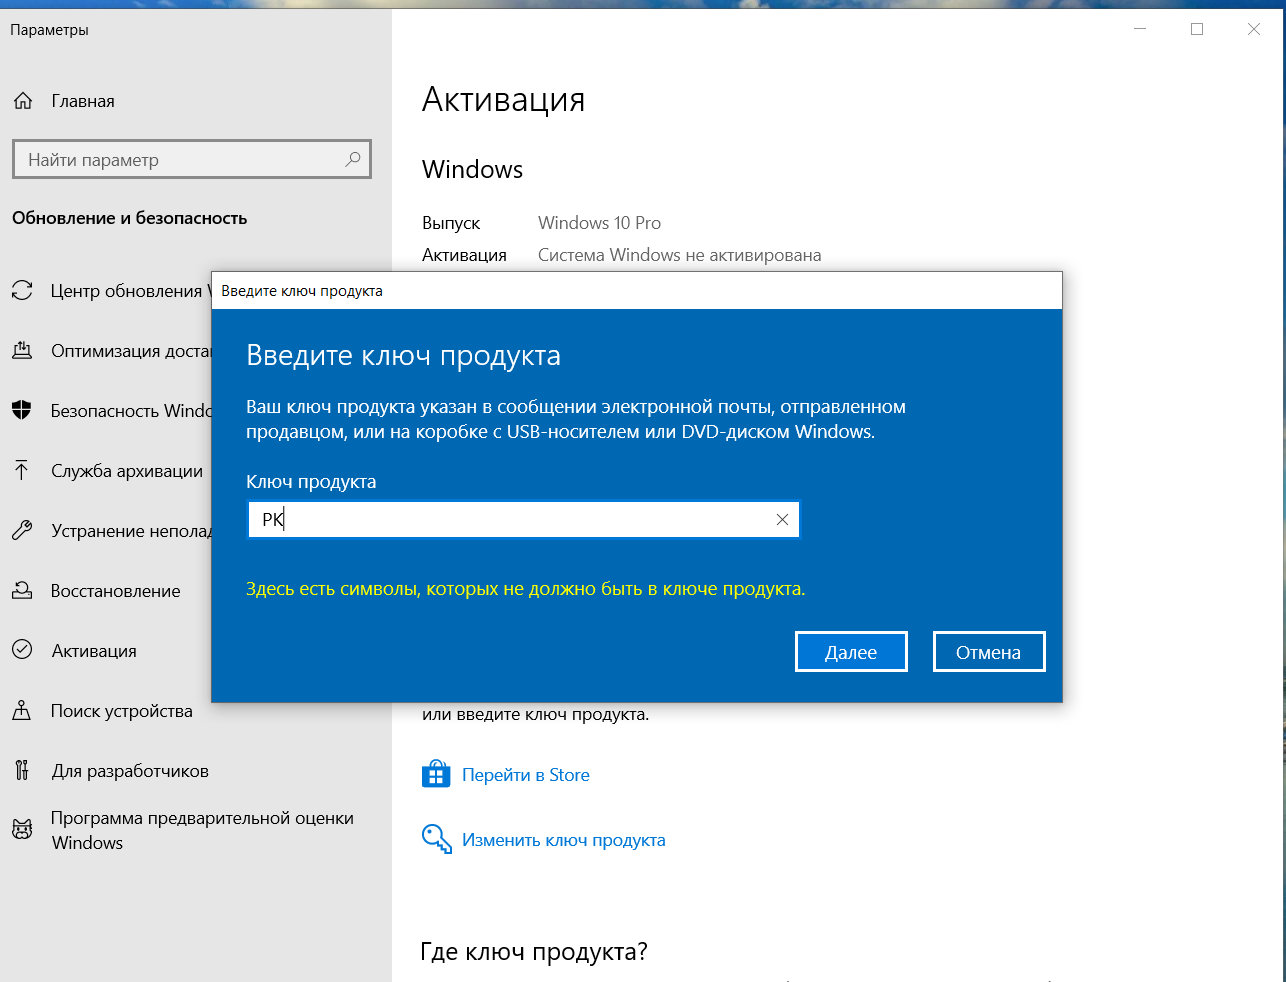Click the Изменить ключ продукта link

pos(564,840)
